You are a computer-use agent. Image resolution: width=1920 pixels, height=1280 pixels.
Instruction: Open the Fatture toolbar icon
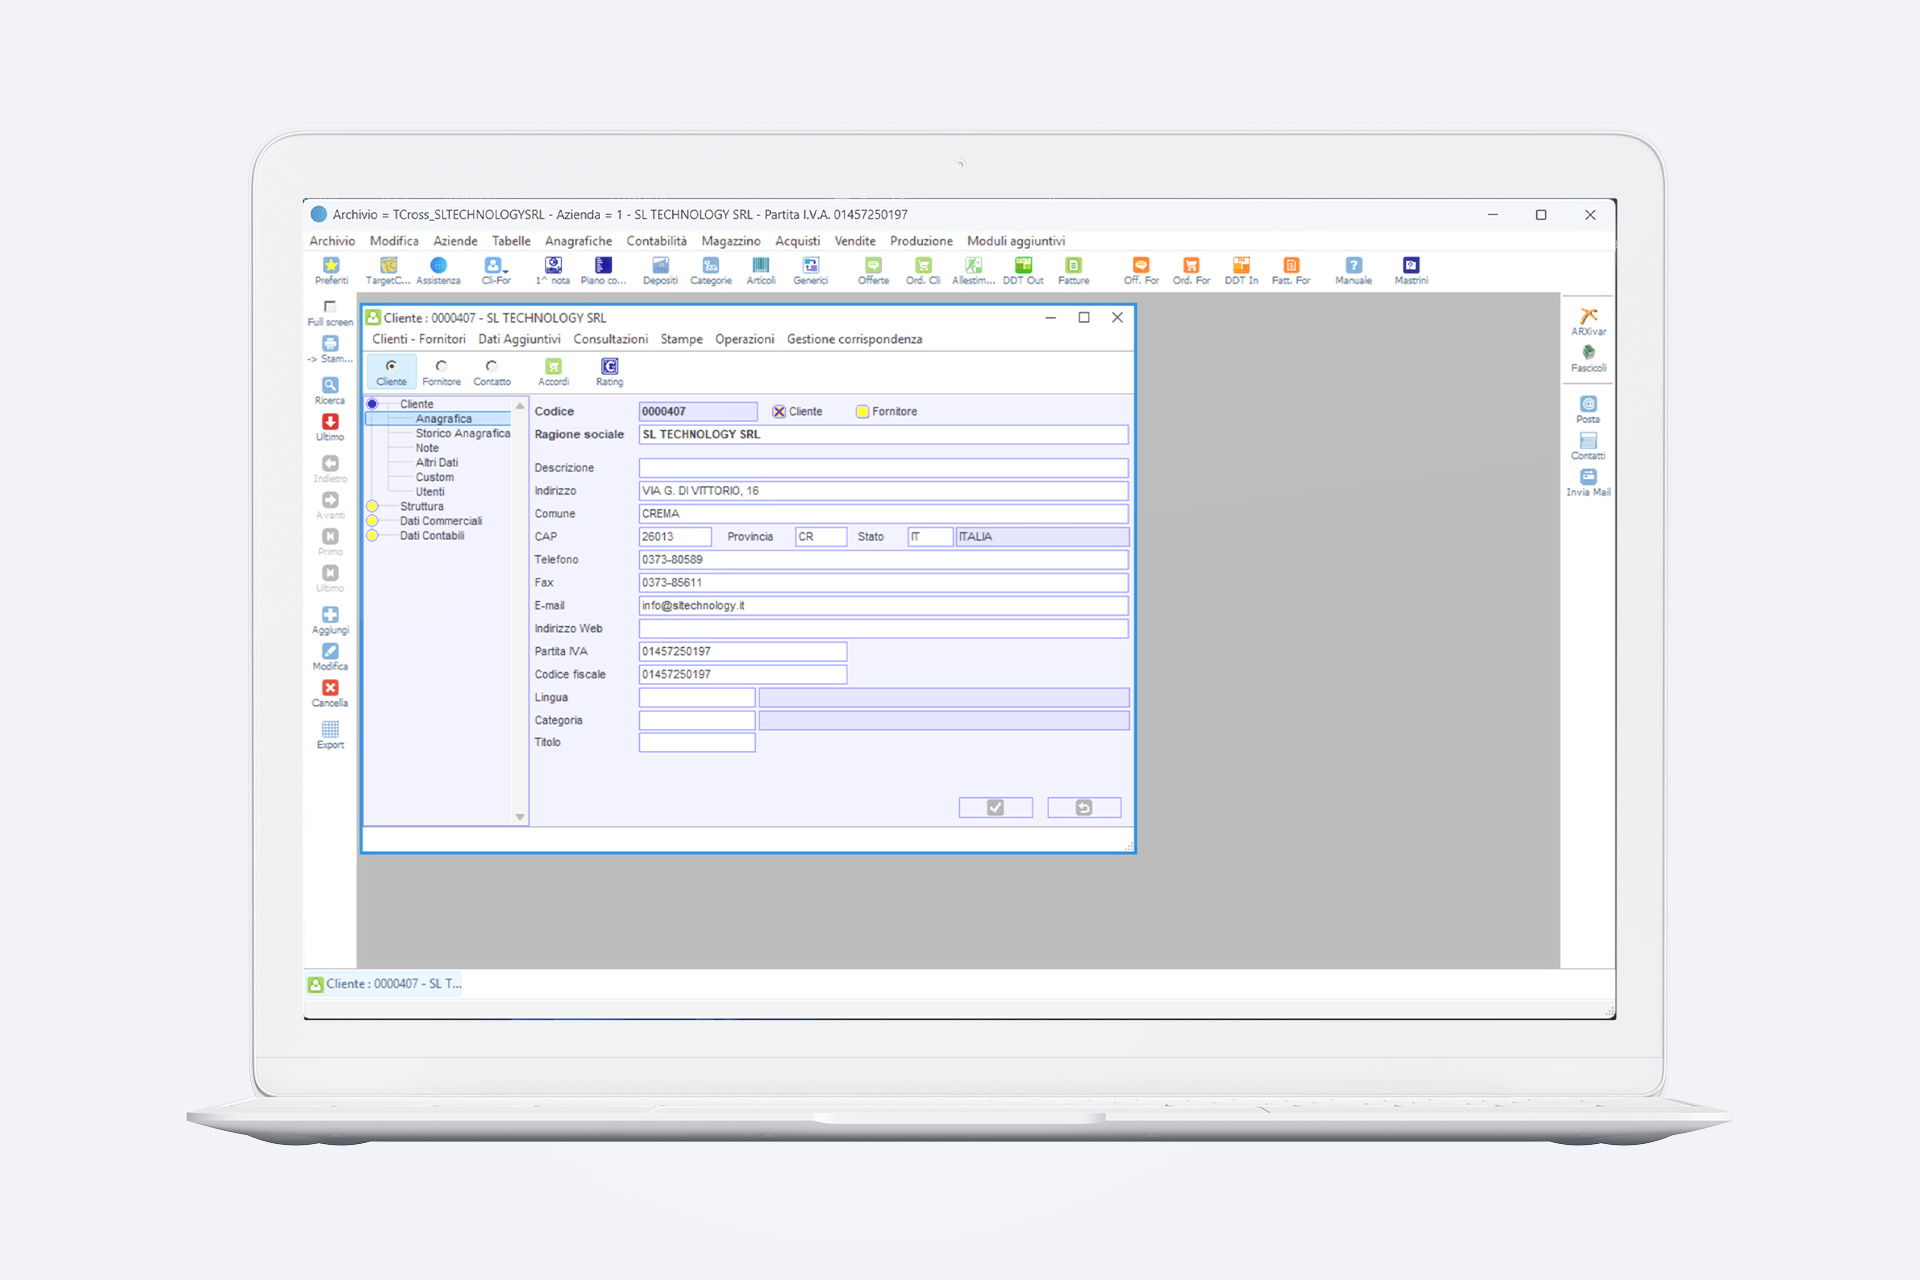tap(1073, 268)
